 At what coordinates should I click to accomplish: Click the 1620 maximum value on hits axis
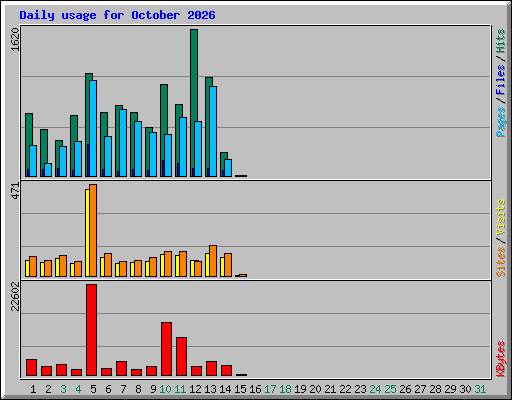click(15, 40)
